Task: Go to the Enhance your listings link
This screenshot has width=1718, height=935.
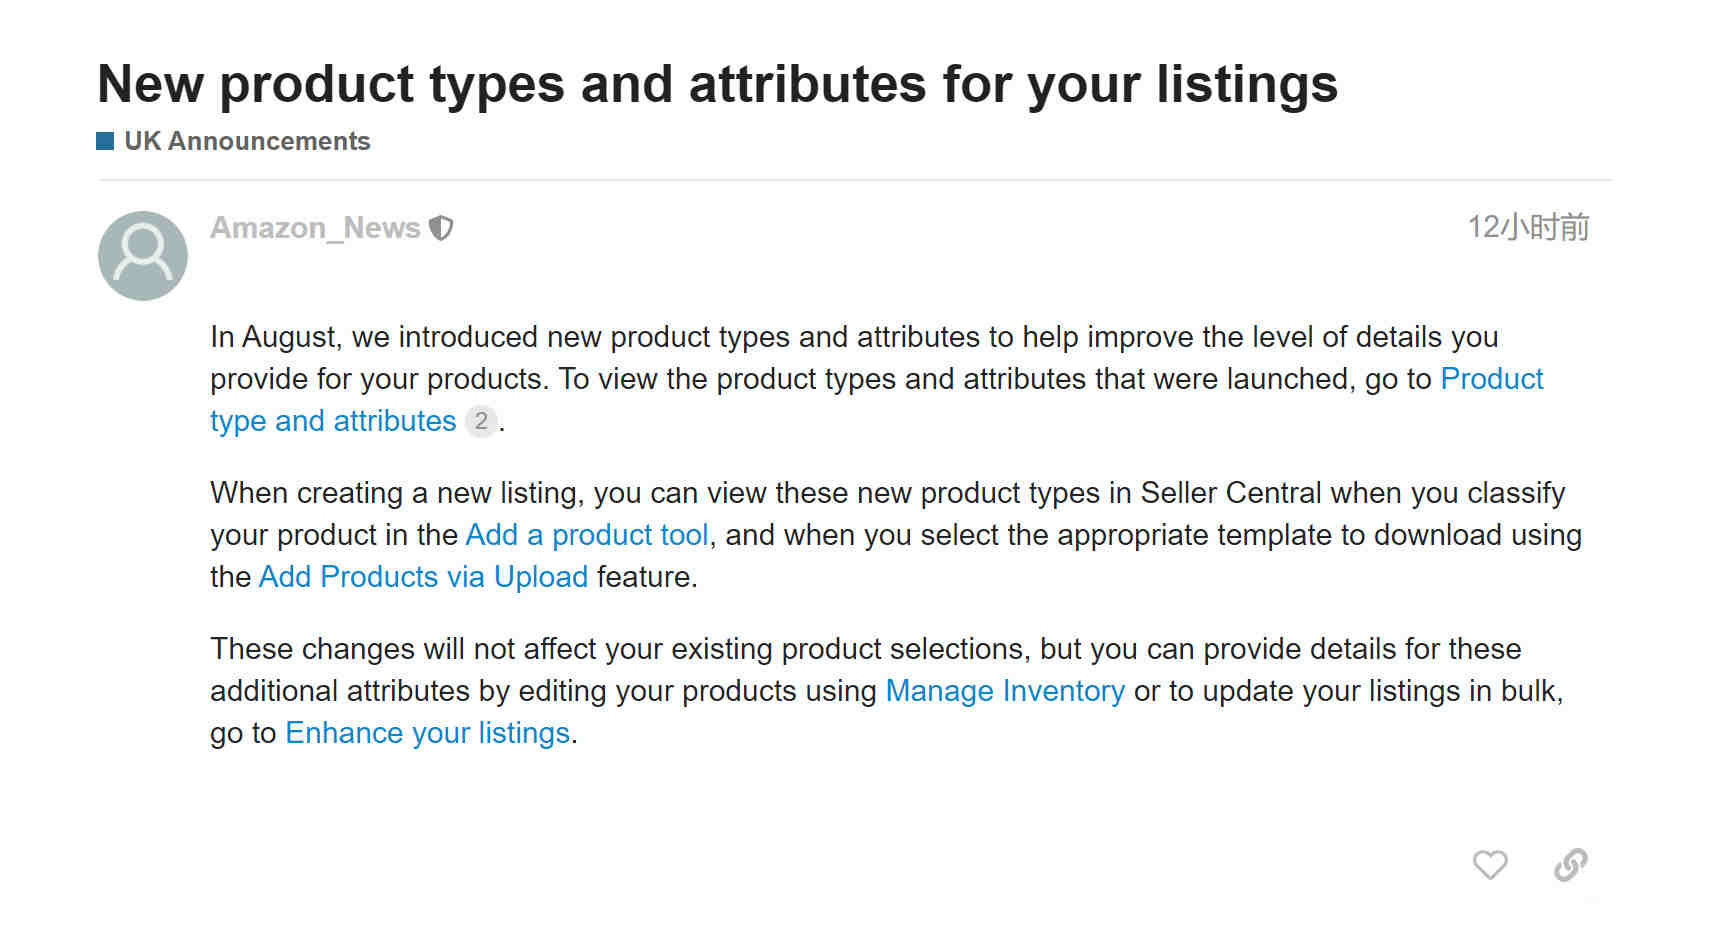Action: (427, 733)
